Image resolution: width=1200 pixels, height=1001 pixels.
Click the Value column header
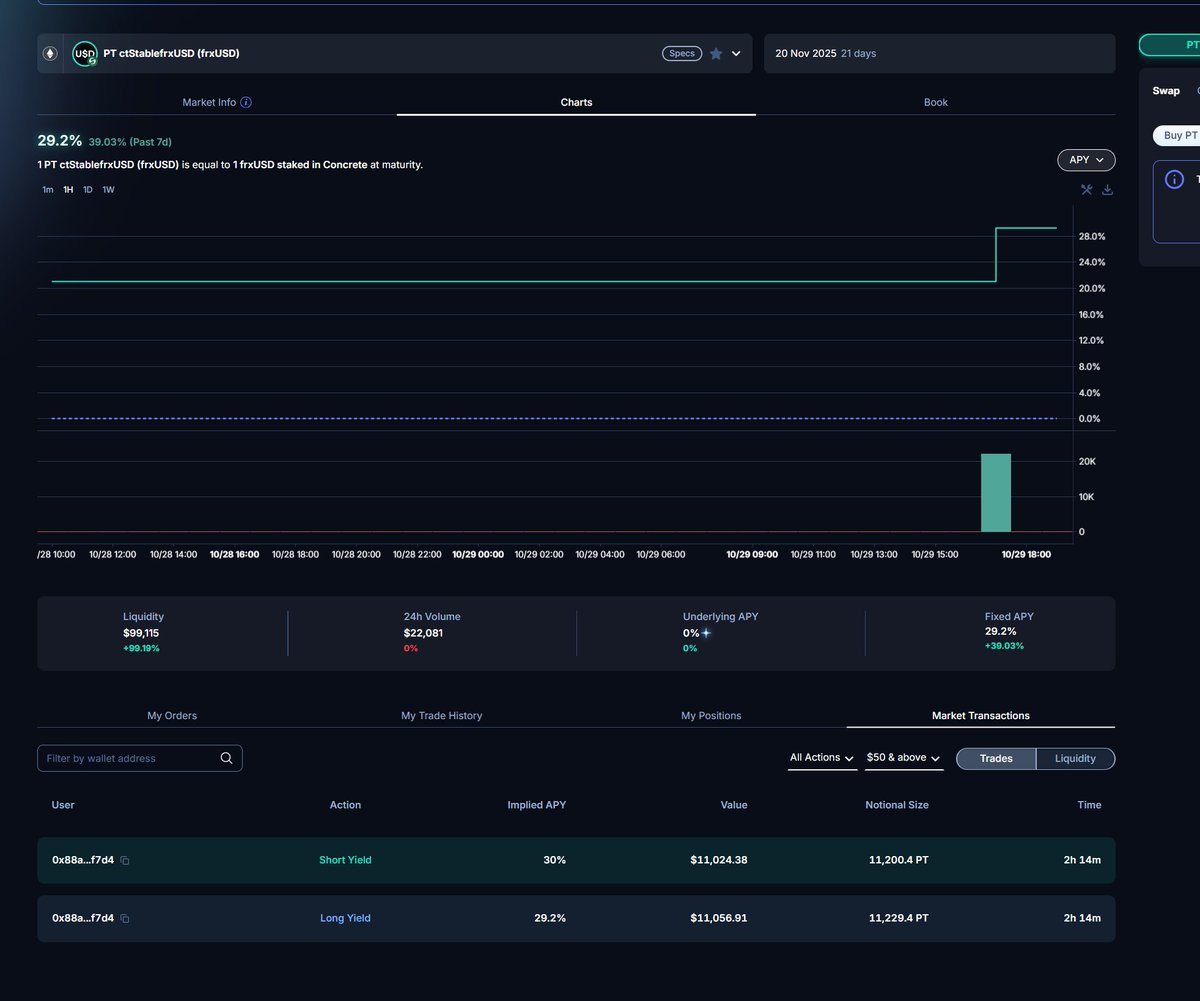point(734,805)
